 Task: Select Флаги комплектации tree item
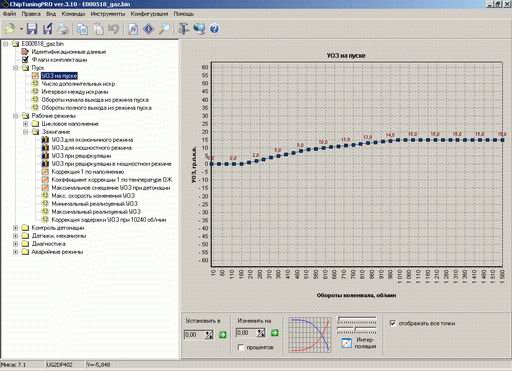click(x=59, y=60)
